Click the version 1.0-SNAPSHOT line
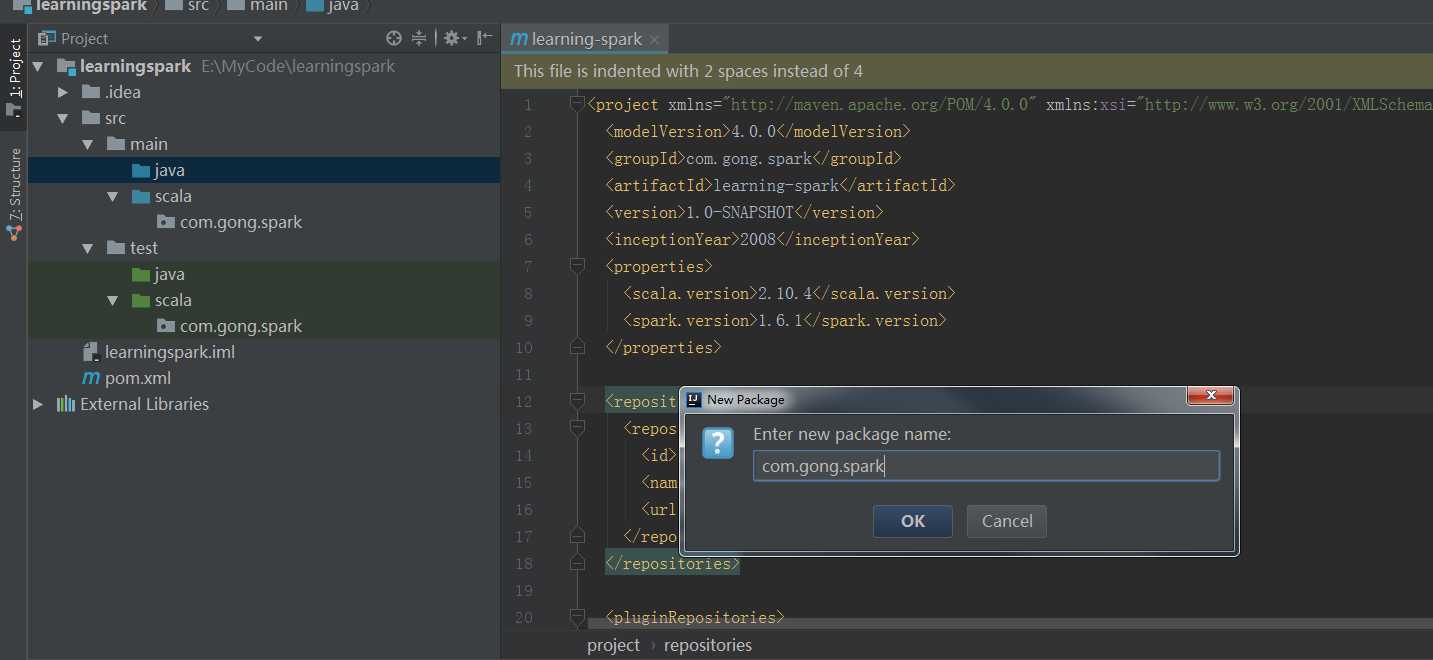The width and height of the screenshot is (1433, 660). [745, 212]
